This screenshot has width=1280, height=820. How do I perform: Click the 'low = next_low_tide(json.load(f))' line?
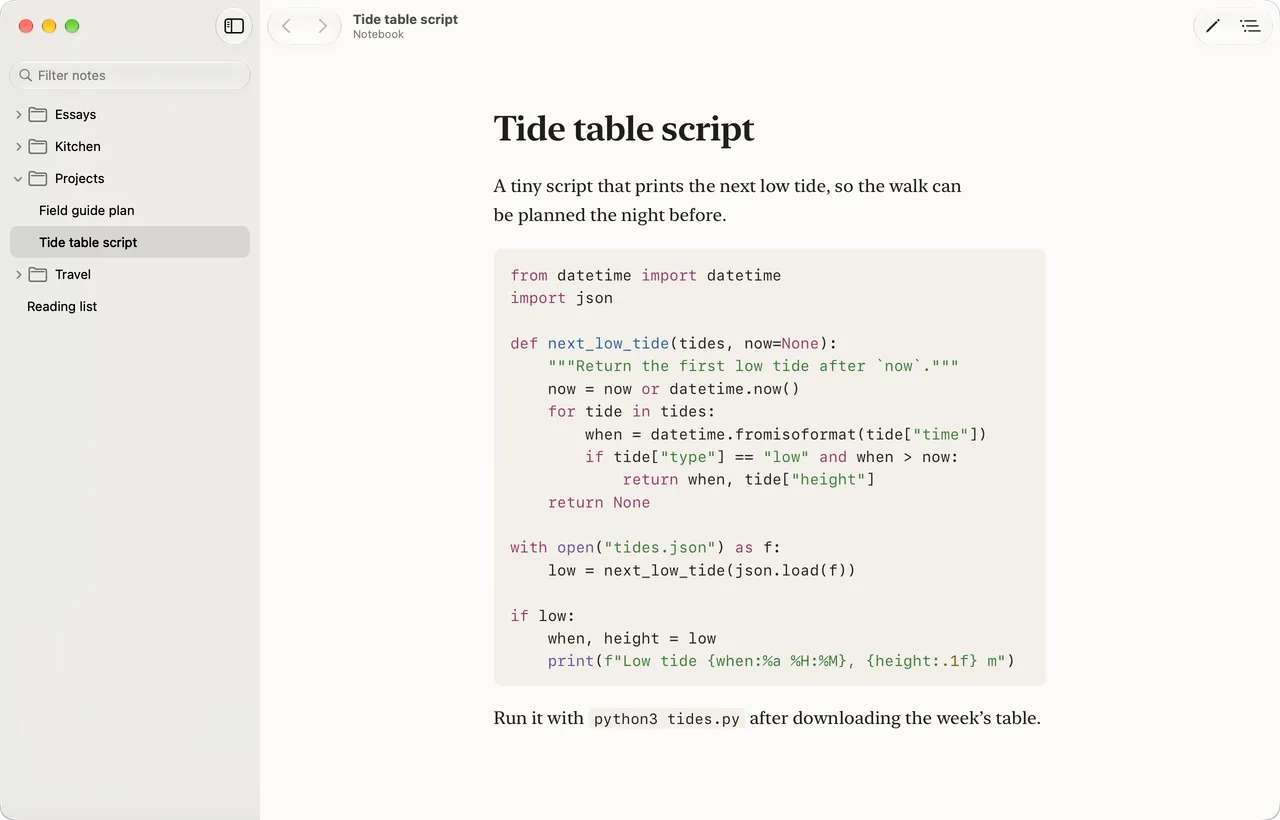click(702, 570)
